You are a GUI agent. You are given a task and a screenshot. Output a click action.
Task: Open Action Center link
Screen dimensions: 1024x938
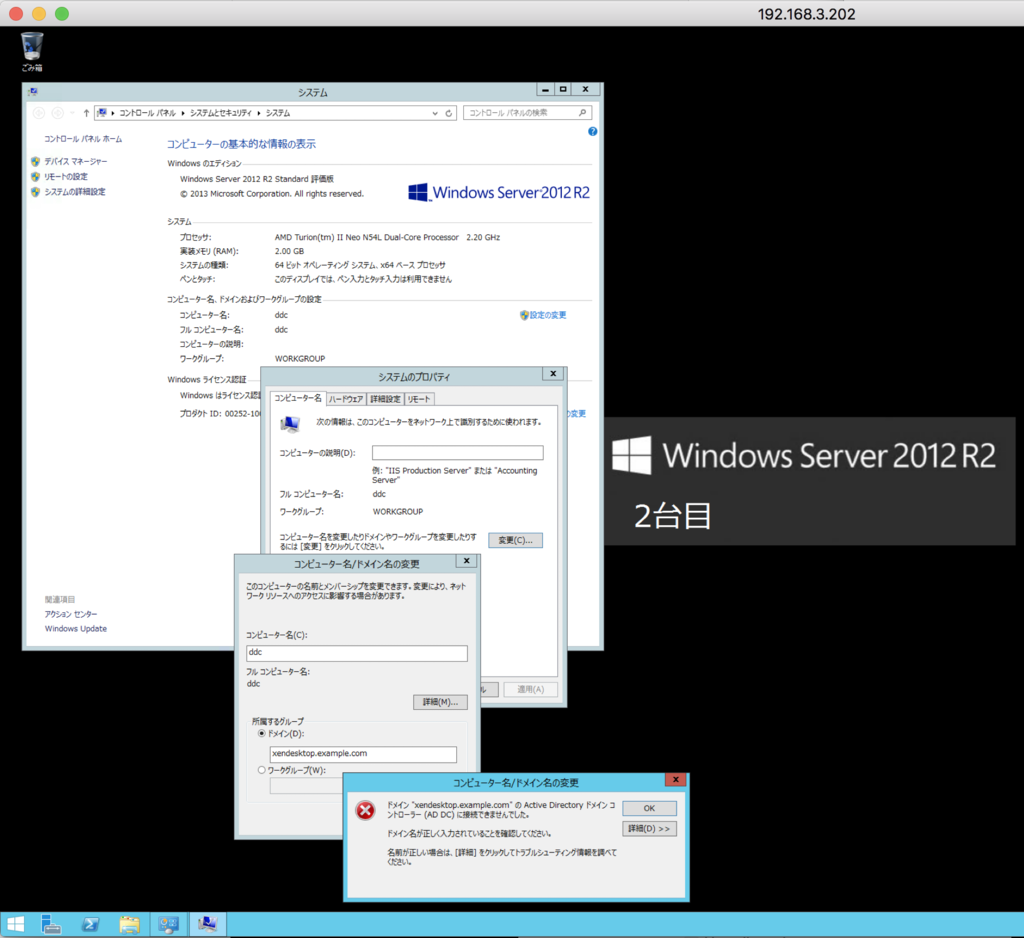click(71, 614)
